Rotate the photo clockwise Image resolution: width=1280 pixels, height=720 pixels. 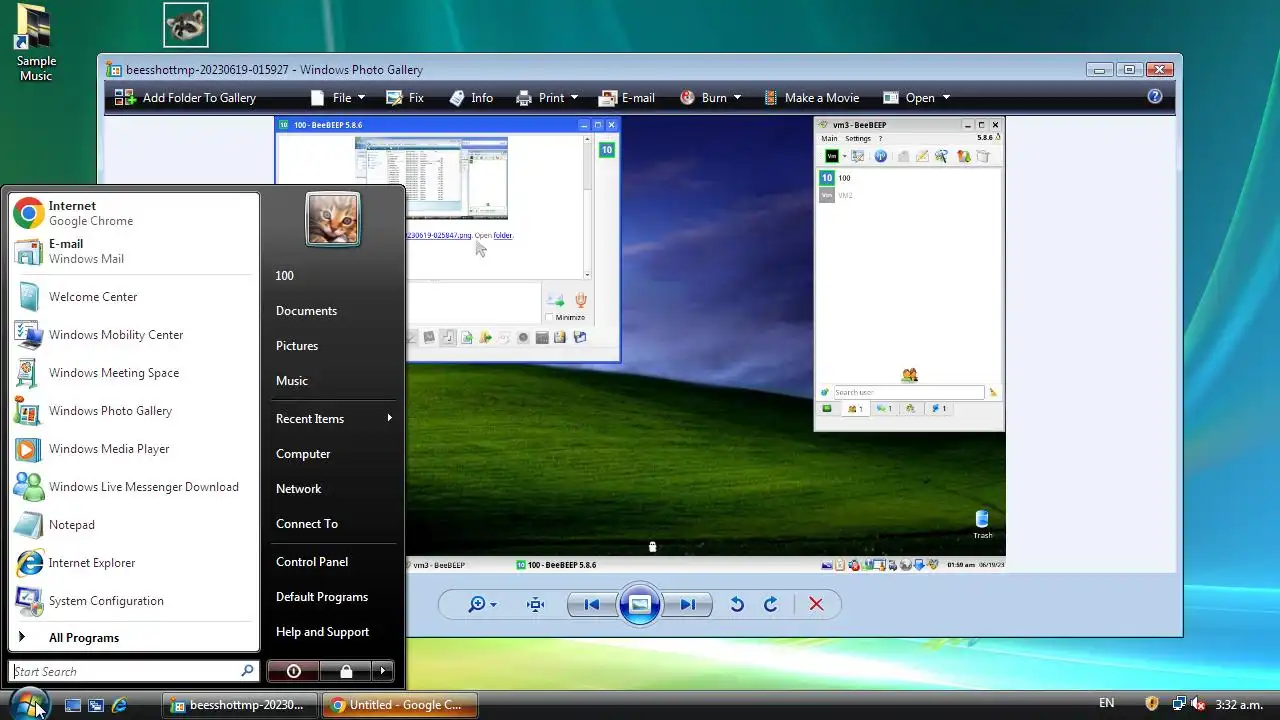pyautogui.click(x=770, y=604)
